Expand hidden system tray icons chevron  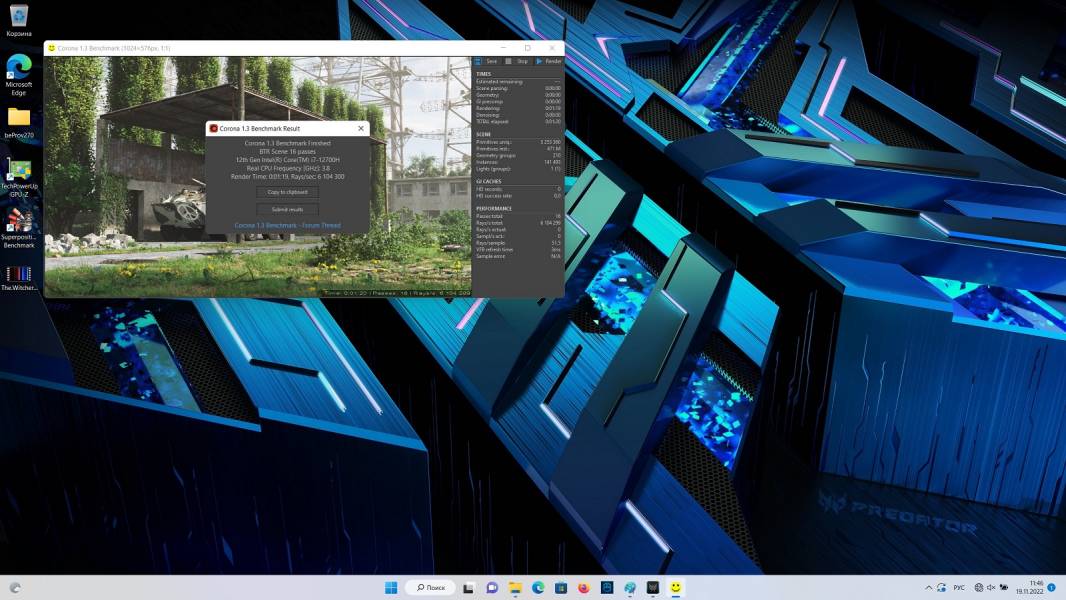pyautogui.click(x=928, y=587)
